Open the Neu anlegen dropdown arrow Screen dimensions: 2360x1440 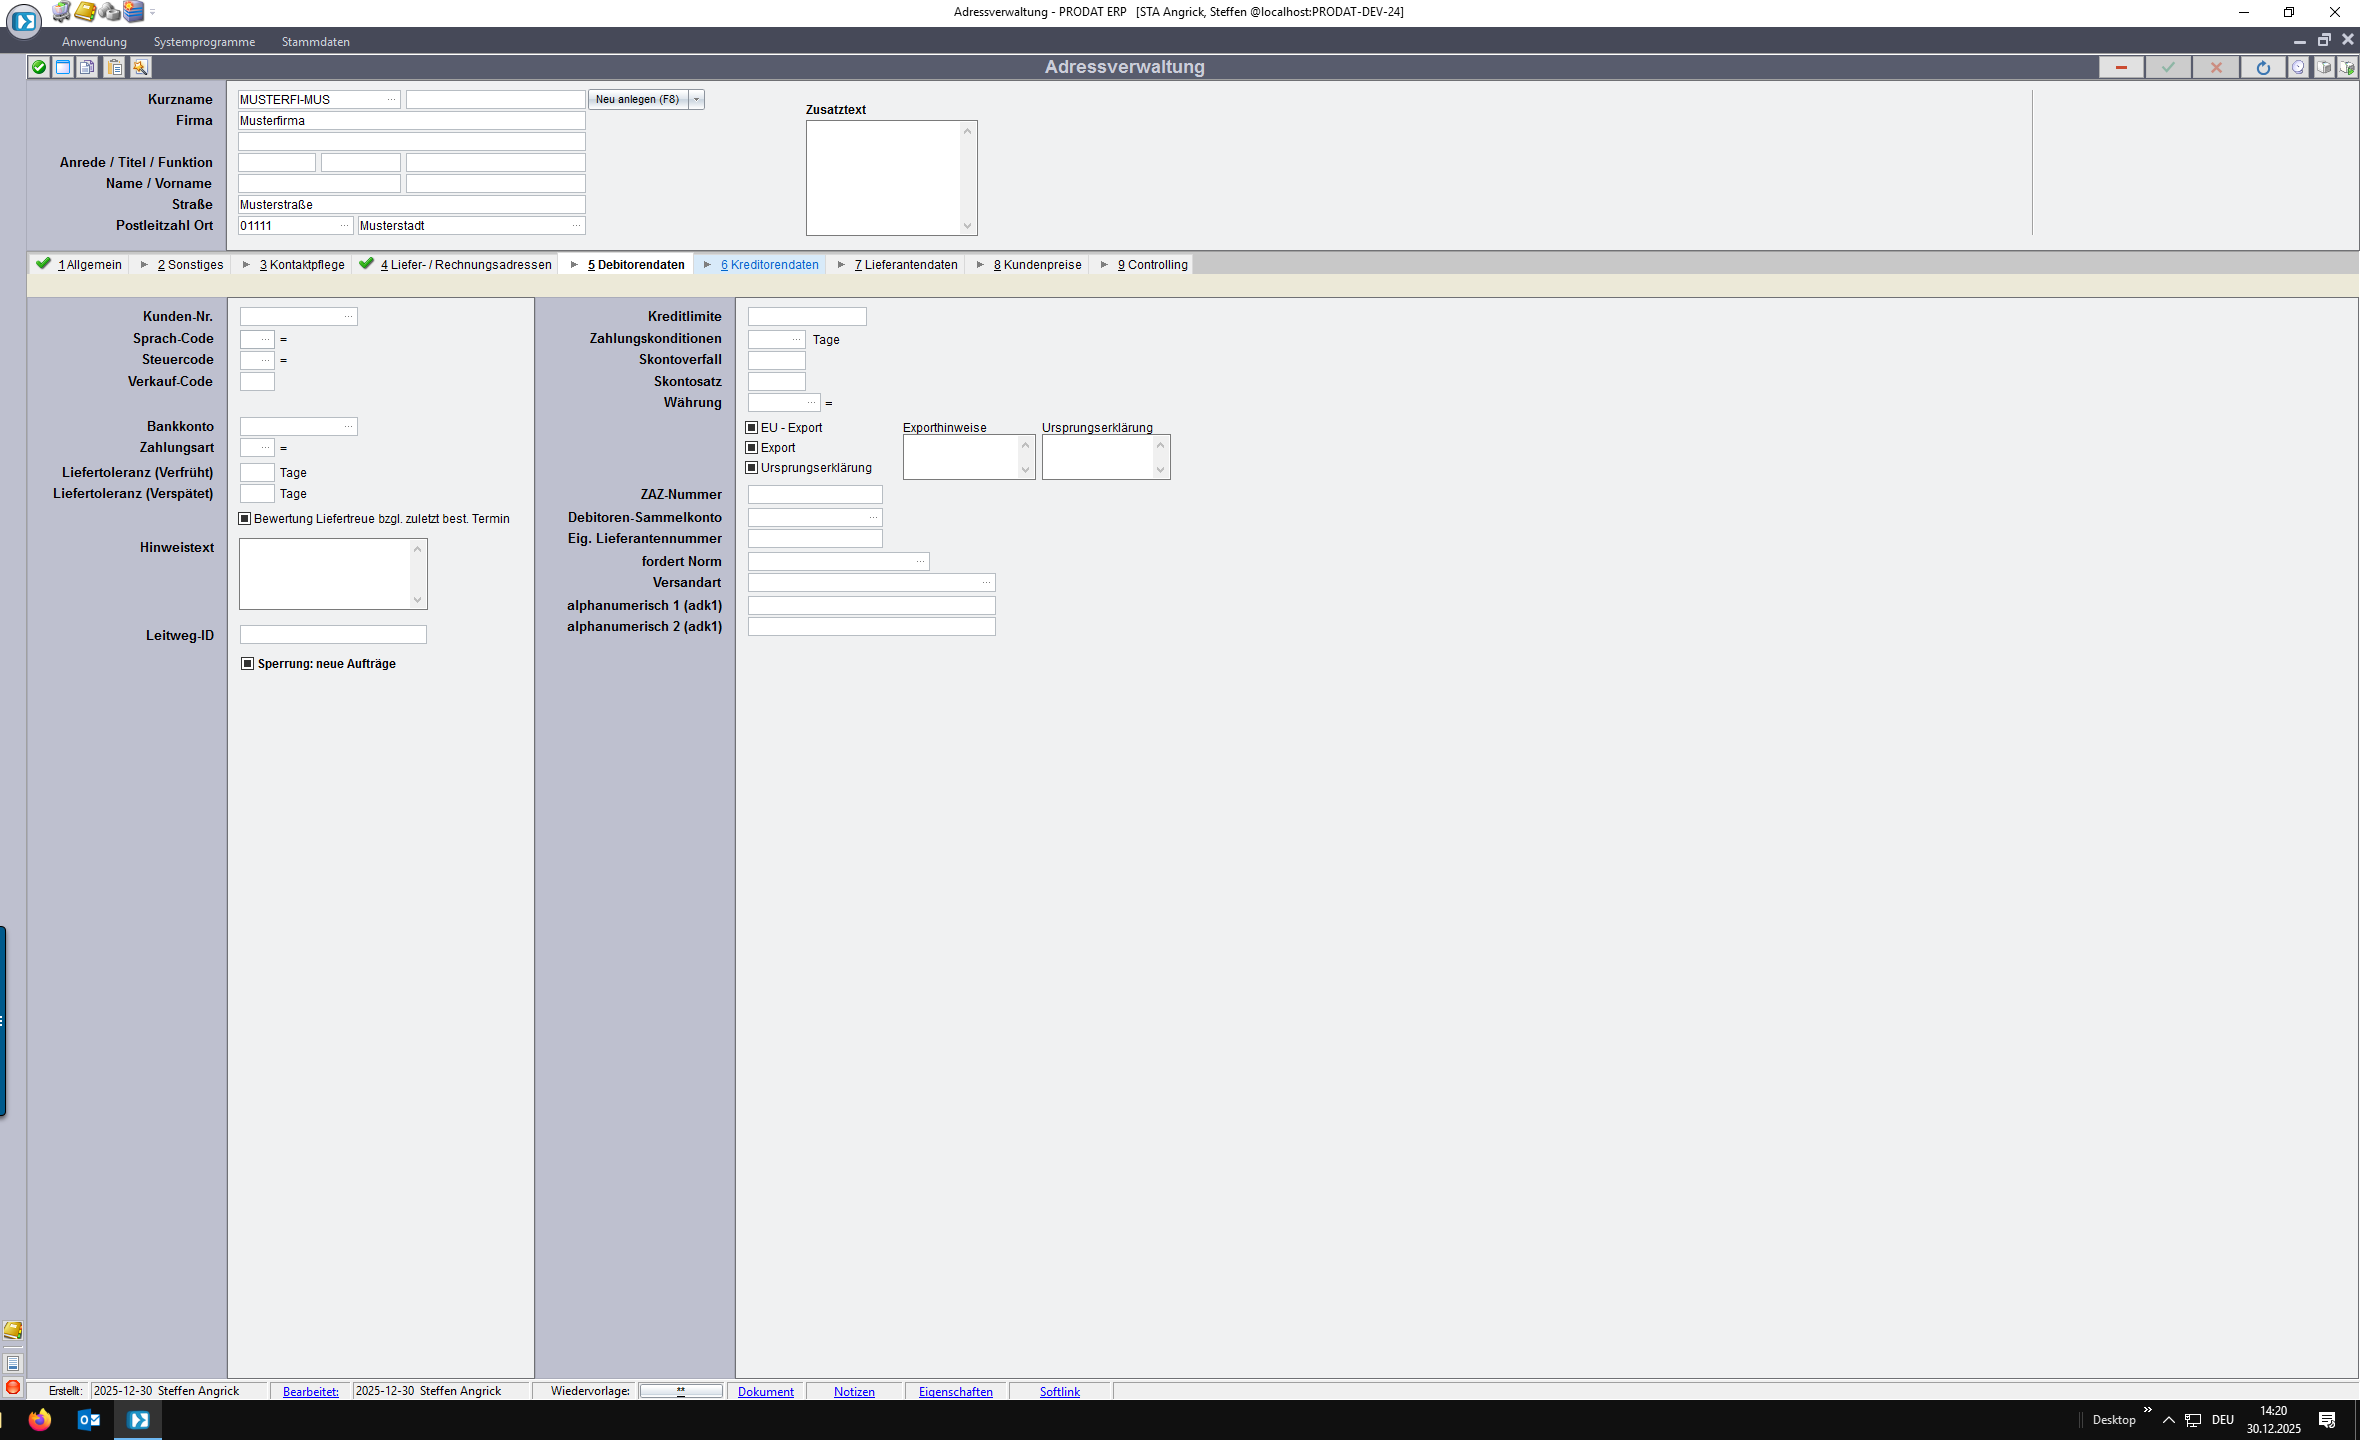coord(697,99)
